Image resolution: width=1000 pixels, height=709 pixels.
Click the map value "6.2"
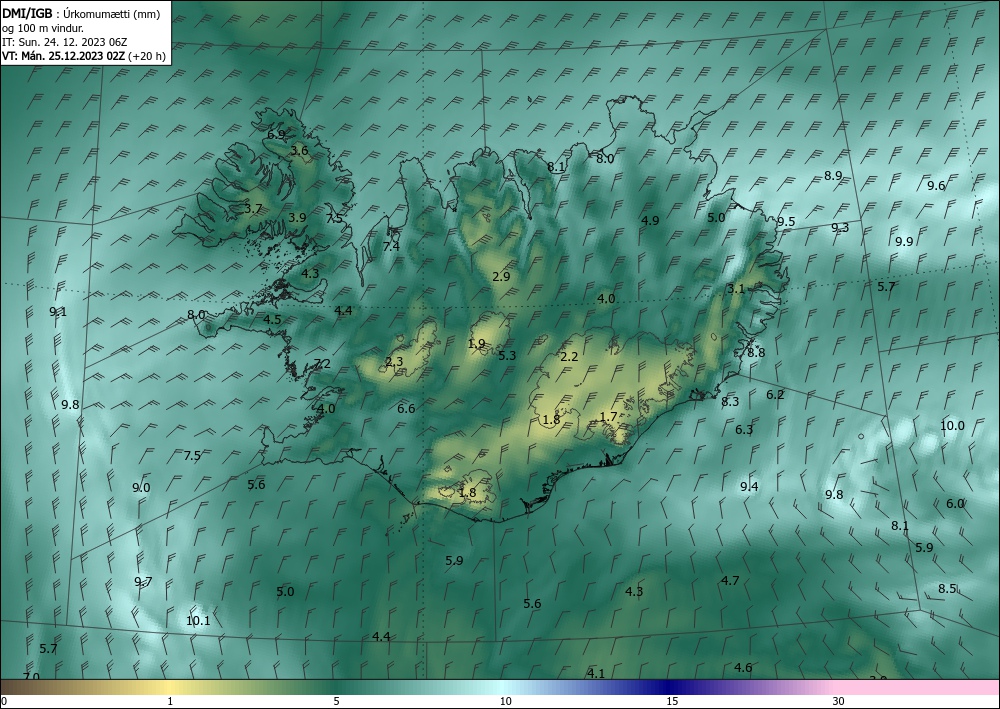coord(775,395)
